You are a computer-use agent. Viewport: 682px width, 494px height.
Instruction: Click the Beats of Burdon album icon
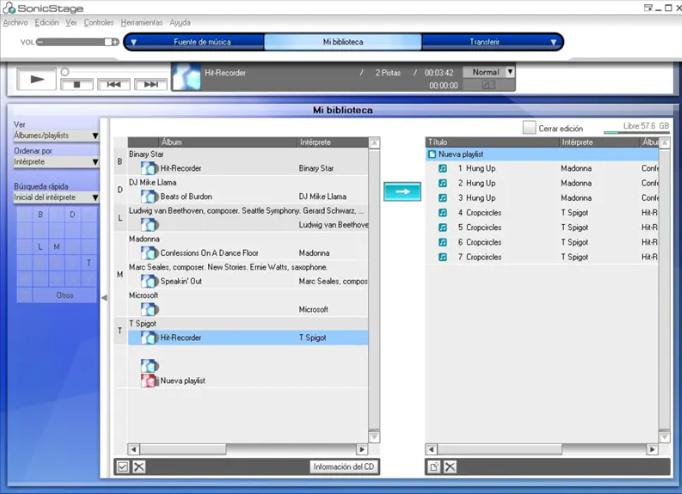coord(149,196)
